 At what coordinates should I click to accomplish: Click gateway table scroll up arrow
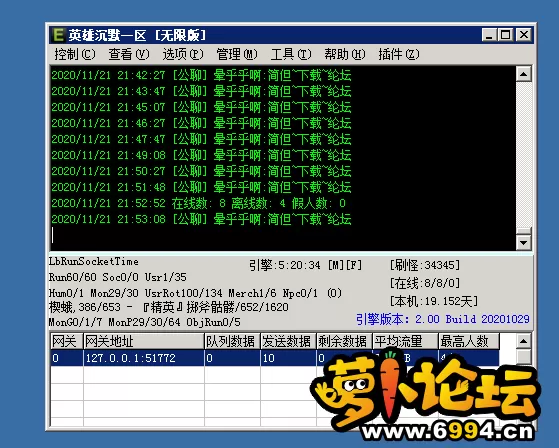523,341
